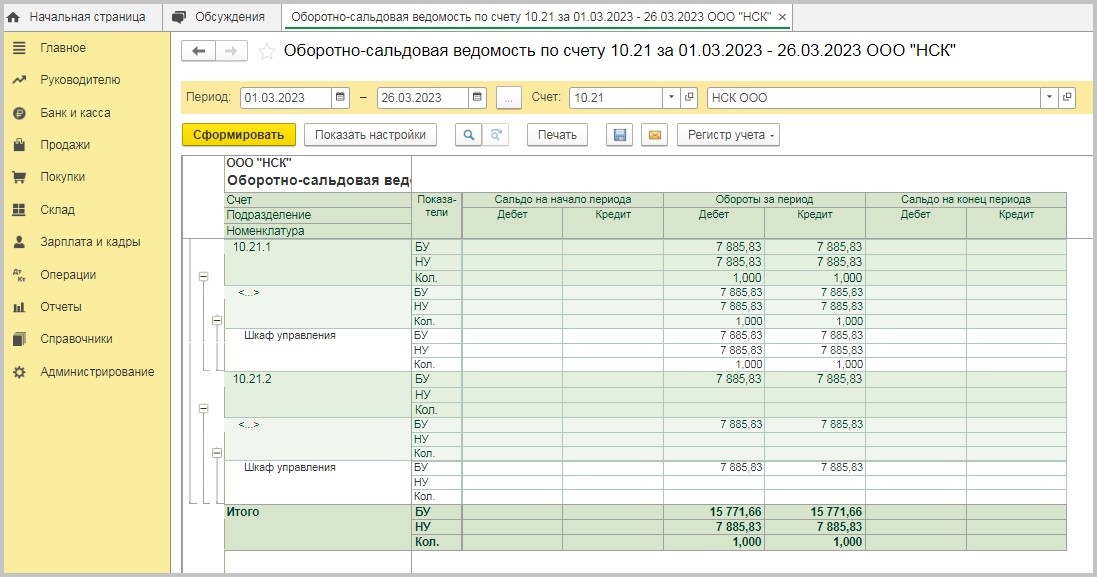The image size is (1097, 577).
Task: Click the Покупки cart icon
Action: pos(19,177)
